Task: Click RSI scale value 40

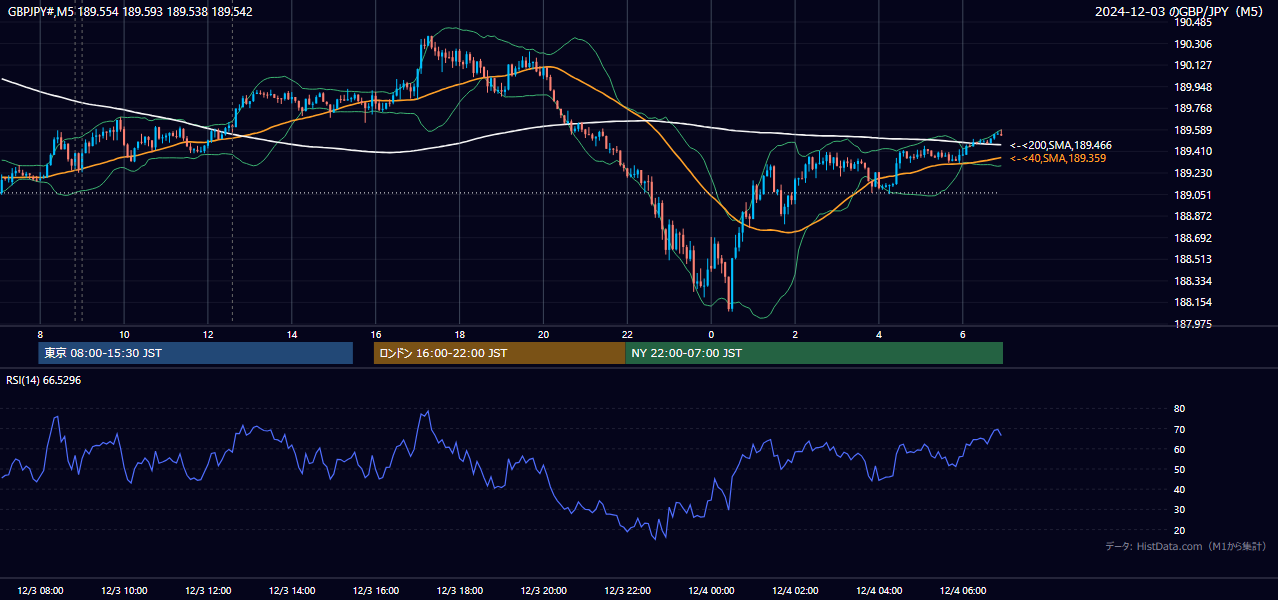Action: click(1179, 489)
